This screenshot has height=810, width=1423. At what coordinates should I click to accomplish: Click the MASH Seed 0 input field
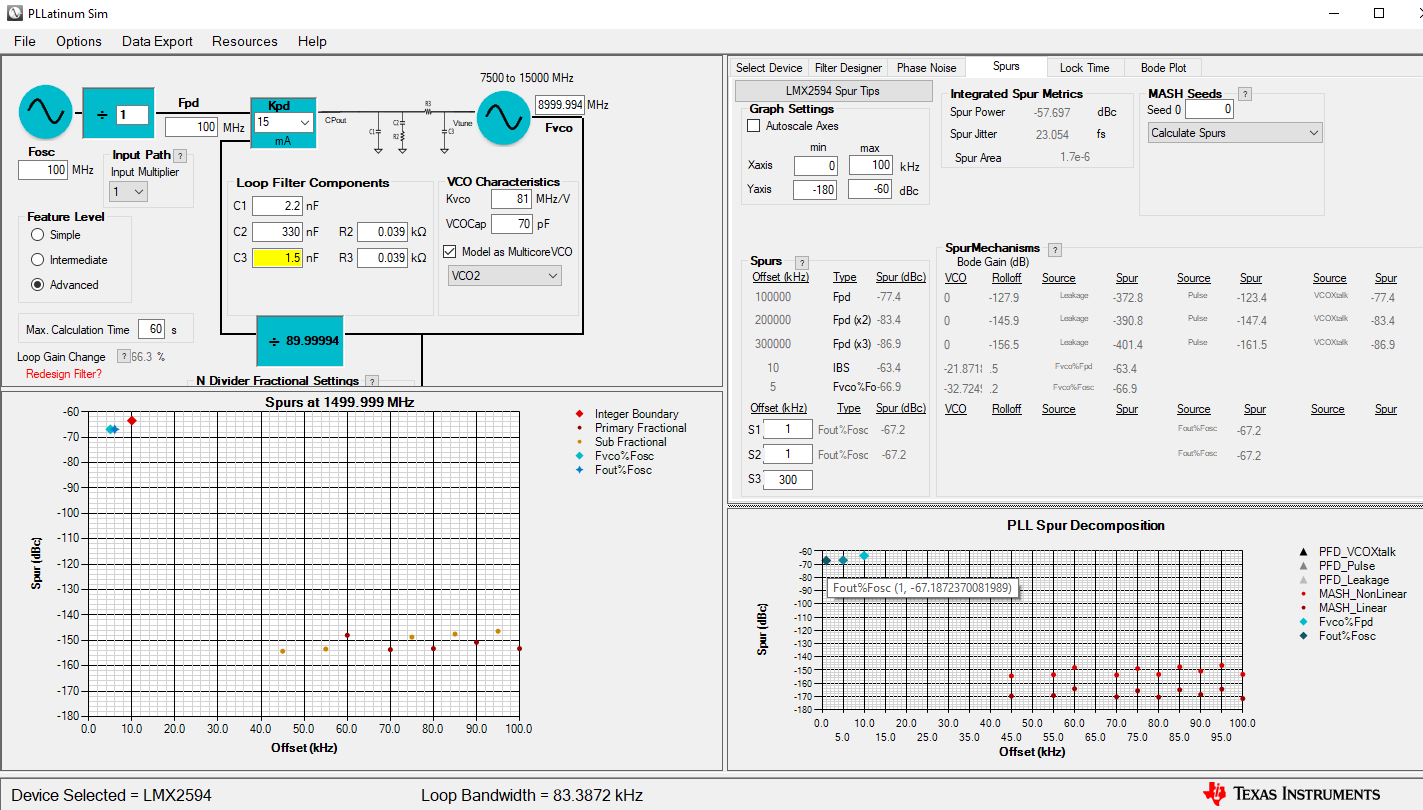(x=1209, y=110)
